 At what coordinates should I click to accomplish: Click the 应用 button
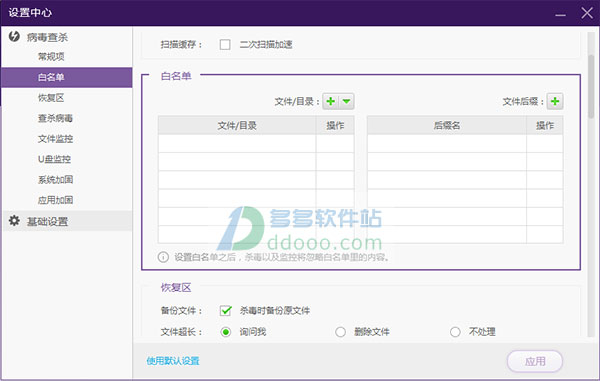click(535, 361)
